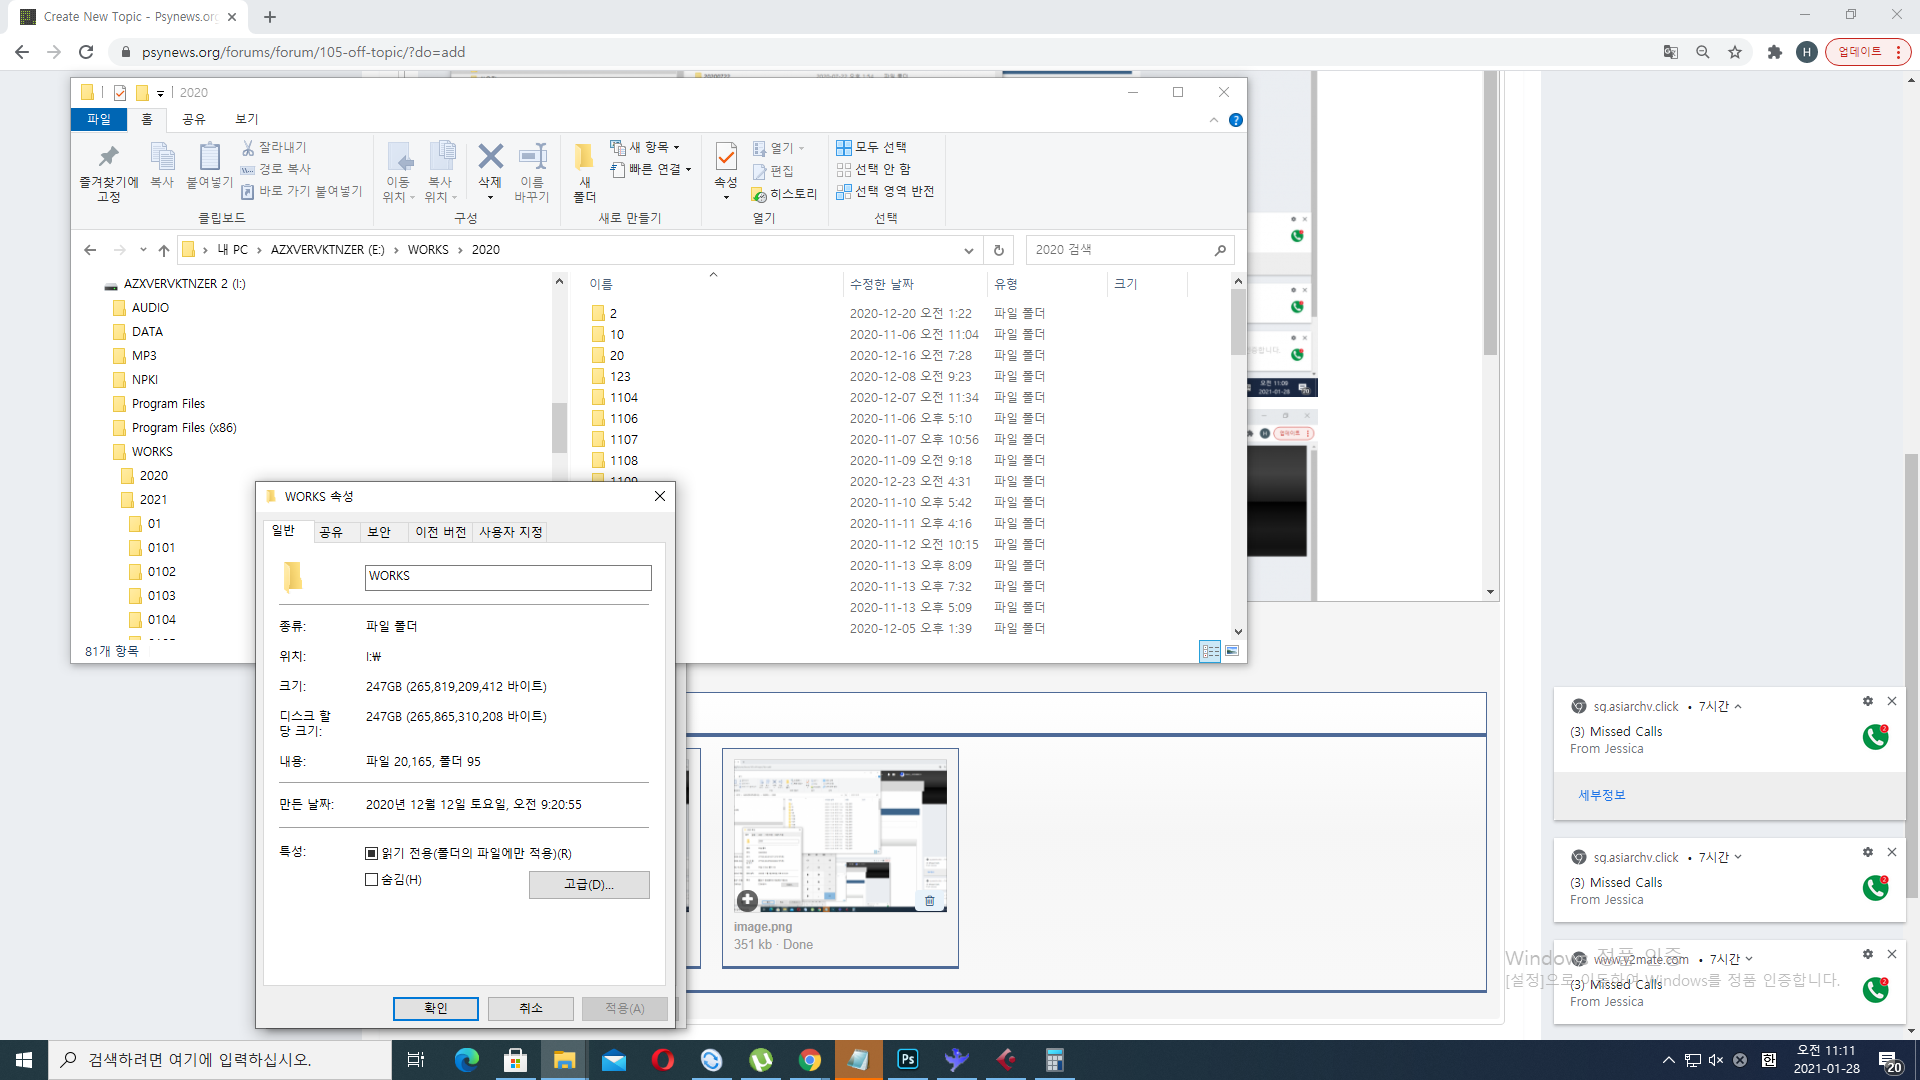This screenshot has width=1920, height=1080.
Task: Open the address bar history dropdown
Action: tap(968, 250)
